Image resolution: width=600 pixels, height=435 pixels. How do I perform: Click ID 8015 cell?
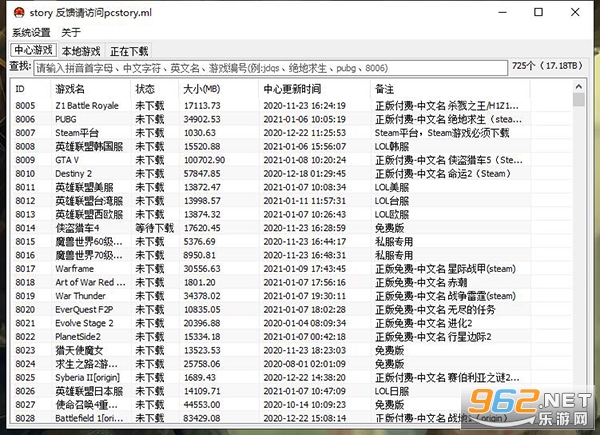pyautogui.click(x=25, y=241)
